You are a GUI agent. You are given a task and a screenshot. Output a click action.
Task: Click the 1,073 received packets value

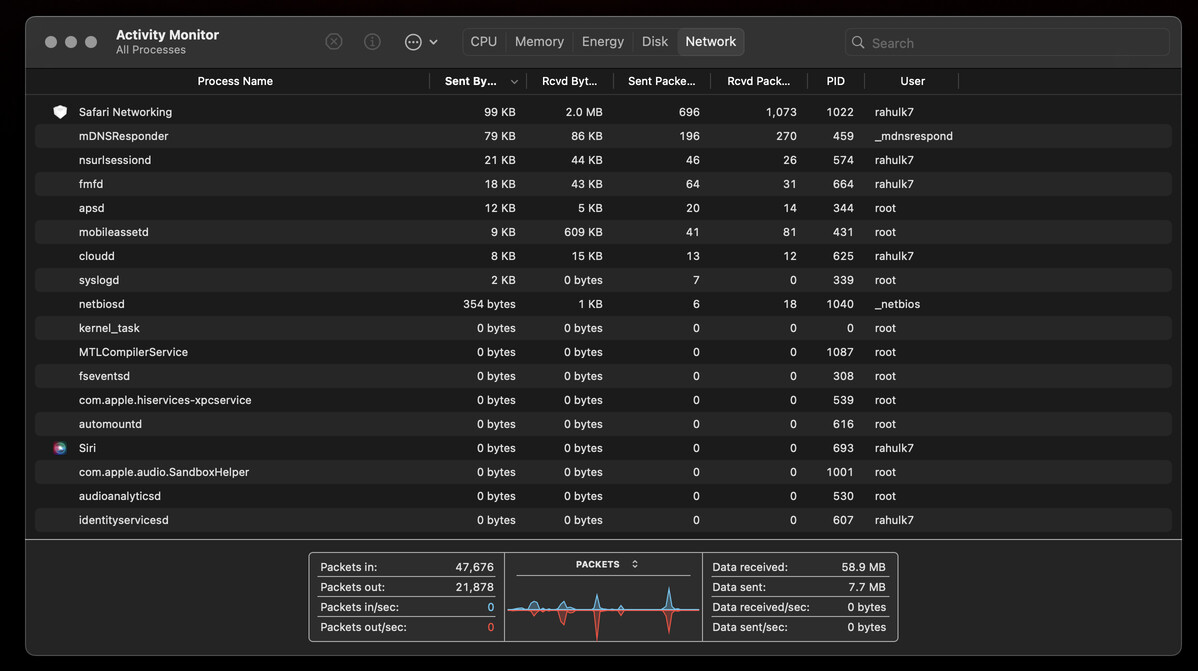pyautogui.click(x=781, y=112)
